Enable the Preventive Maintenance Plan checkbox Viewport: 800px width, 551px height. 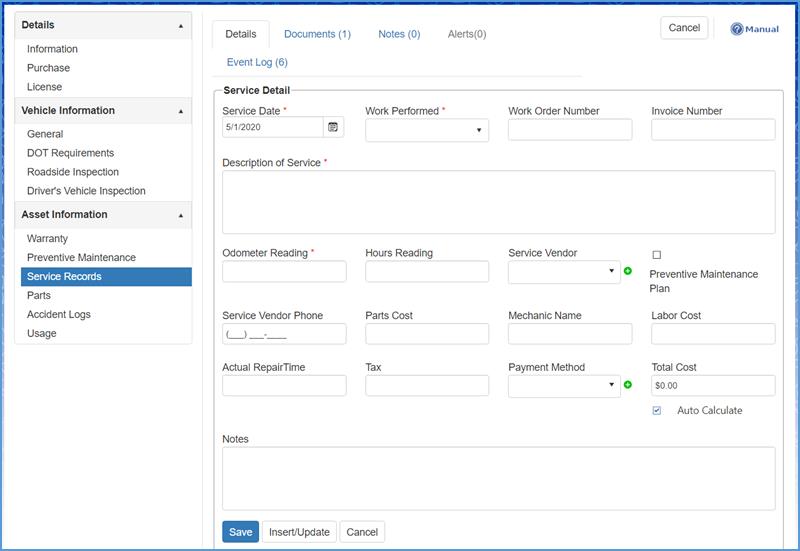tap(656, 255)
